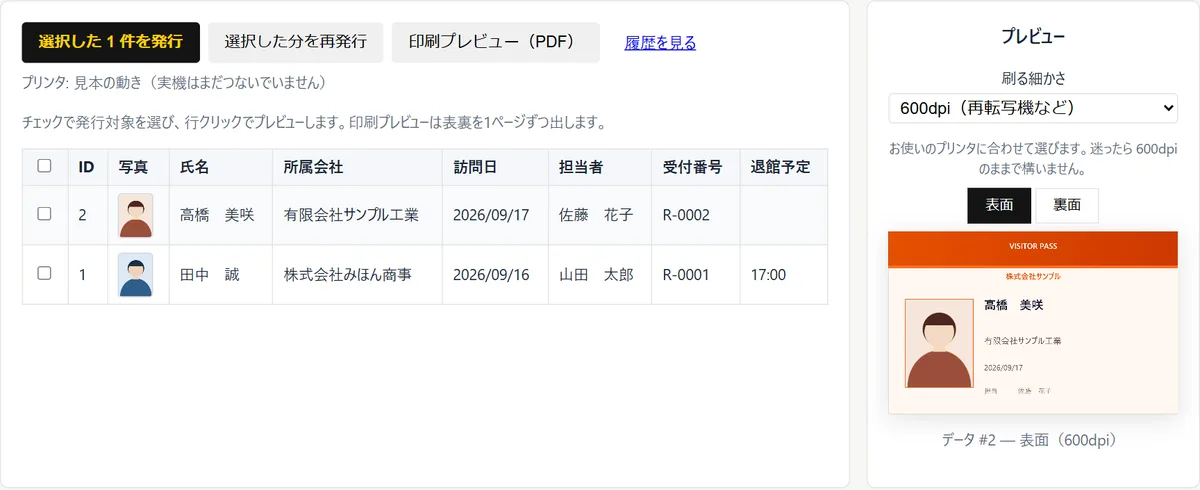Select the name cell 高橋 美咲
1200x490 pixels.
[220, 215]
